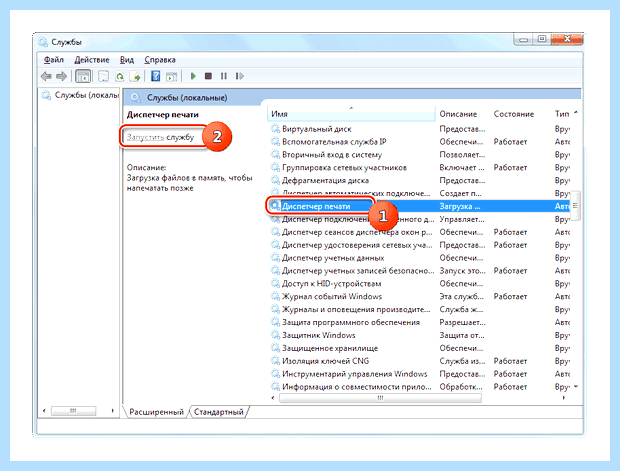This screenshot has width=620, height=471.
Task: Click the gear icon of Дефрагментация диска
Action: 275,180
